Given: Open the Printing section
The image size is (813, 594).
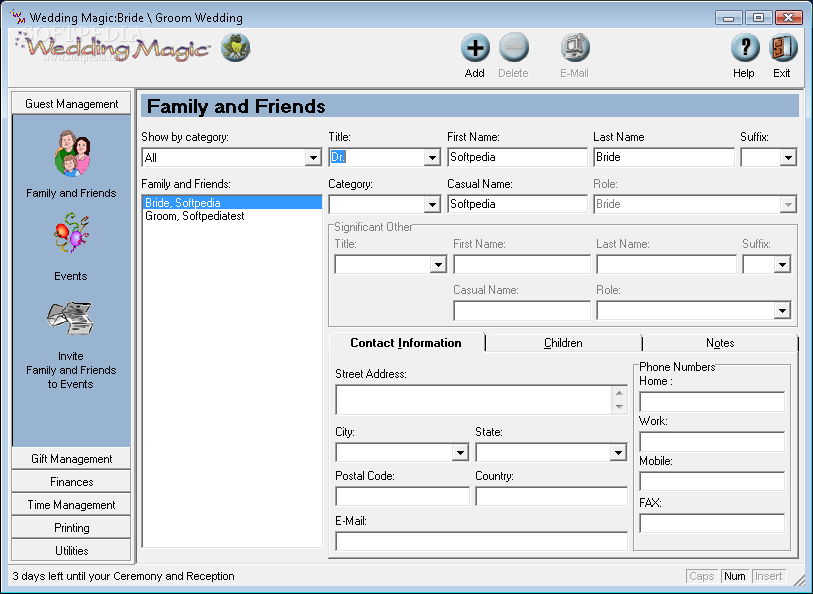Looking at the screenshot, I should [x=72, y=528].
